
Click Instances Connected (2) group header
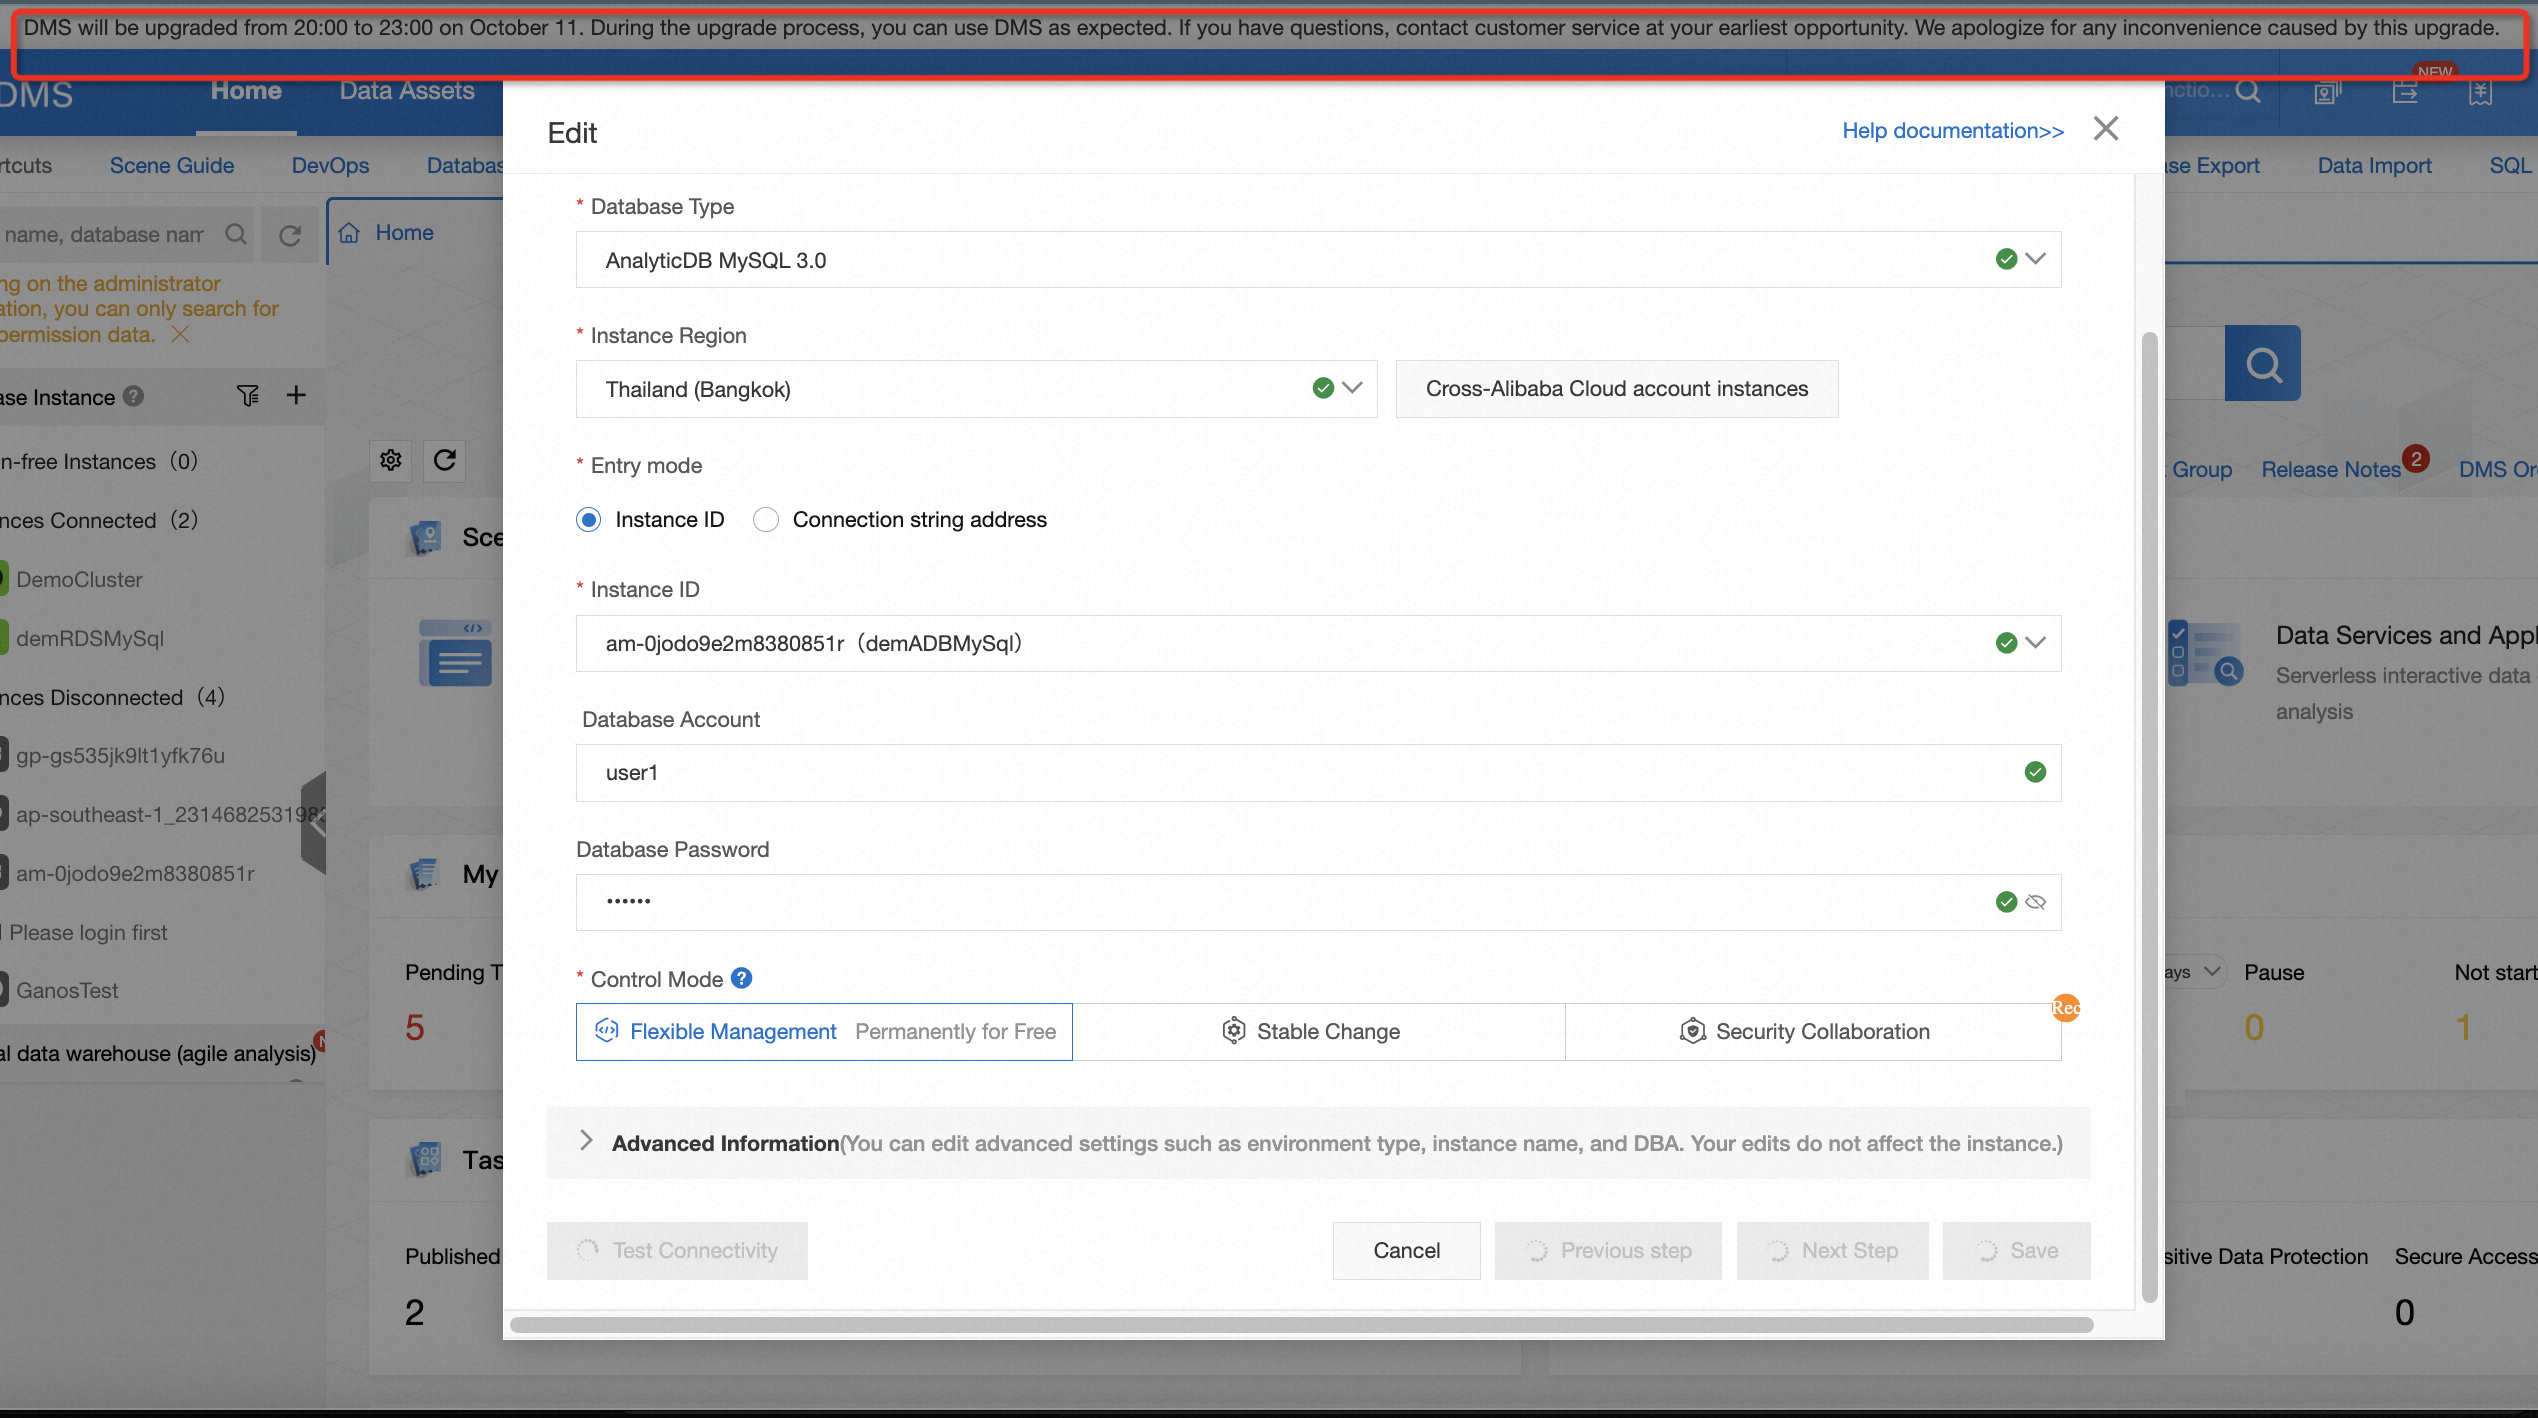(100, 520)
